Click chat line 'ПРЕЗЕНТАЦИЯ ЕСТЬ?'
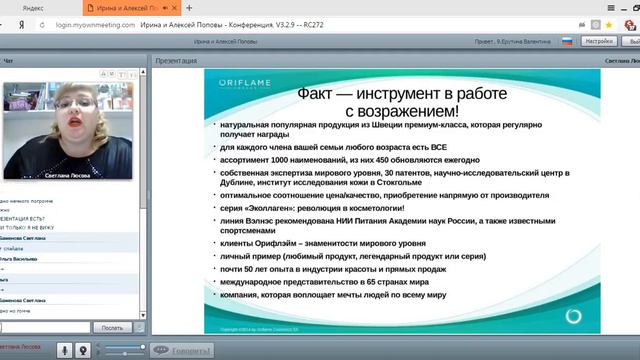Image resolution: width=640 pixels, height=360 pixels. pos(22,219)
